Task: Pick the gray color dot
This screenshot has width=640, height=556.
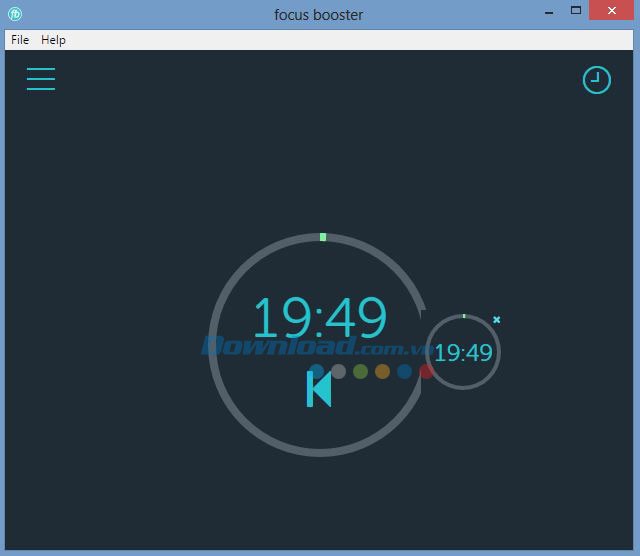Action: pyautogui.click(x=338, y=372)
